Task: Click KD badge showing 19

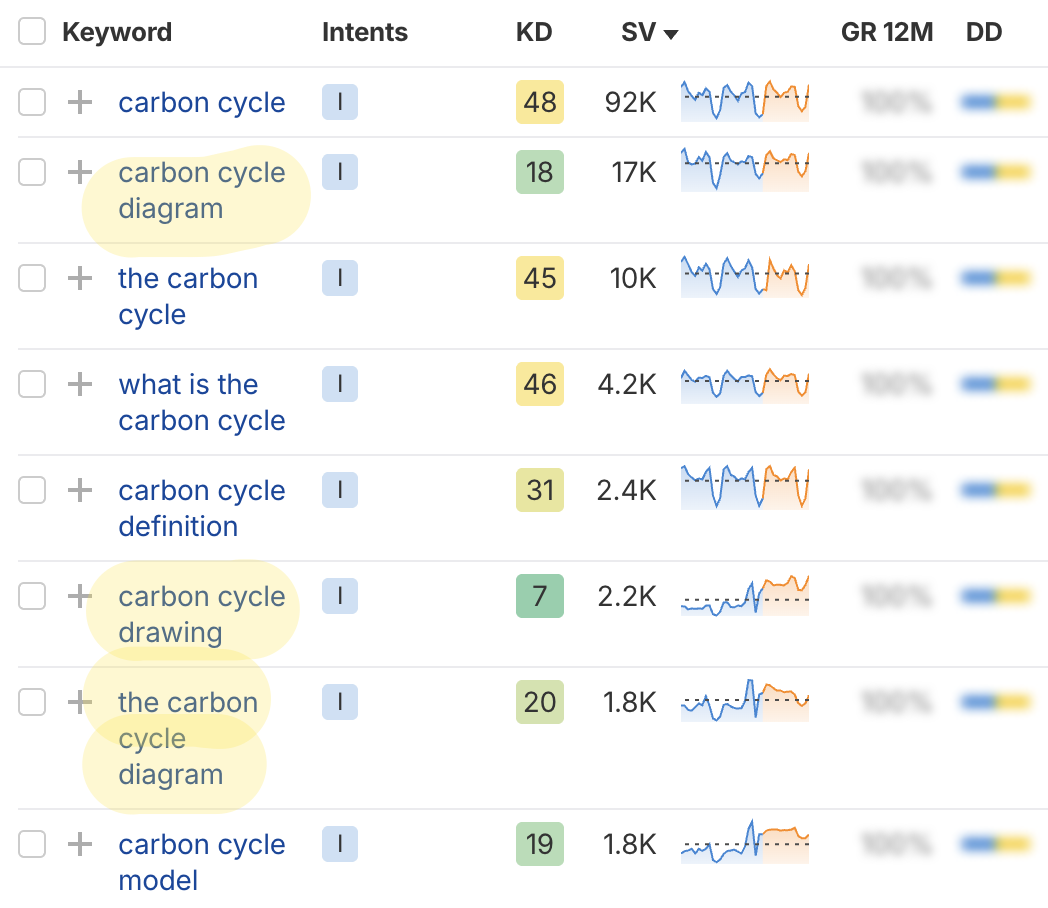Action: coord(540,844)
